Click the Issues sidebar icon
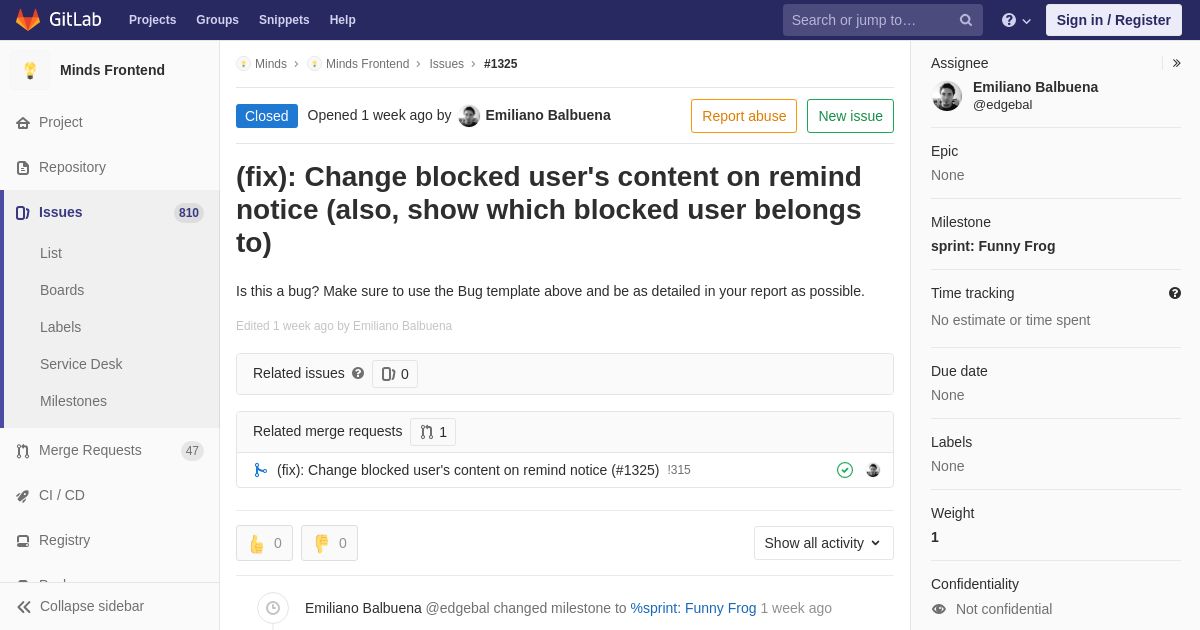This screenshot has height=630, width=1200. point(23,213)
